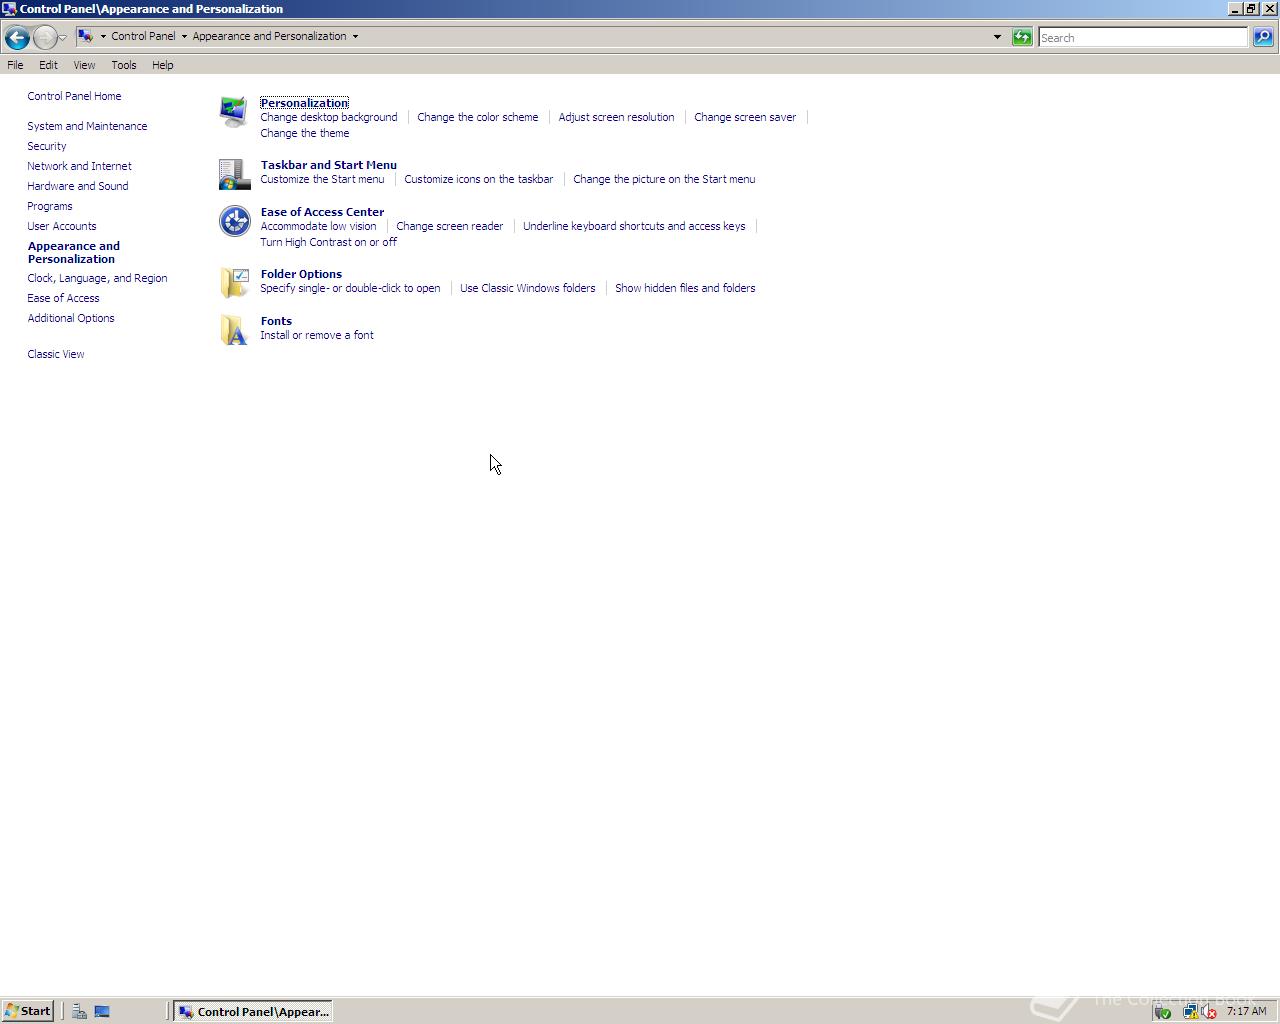Screen dimensions: 1280x1024
Task: Expand the recent pages dropdown arrow
Action: coord(62,37)
